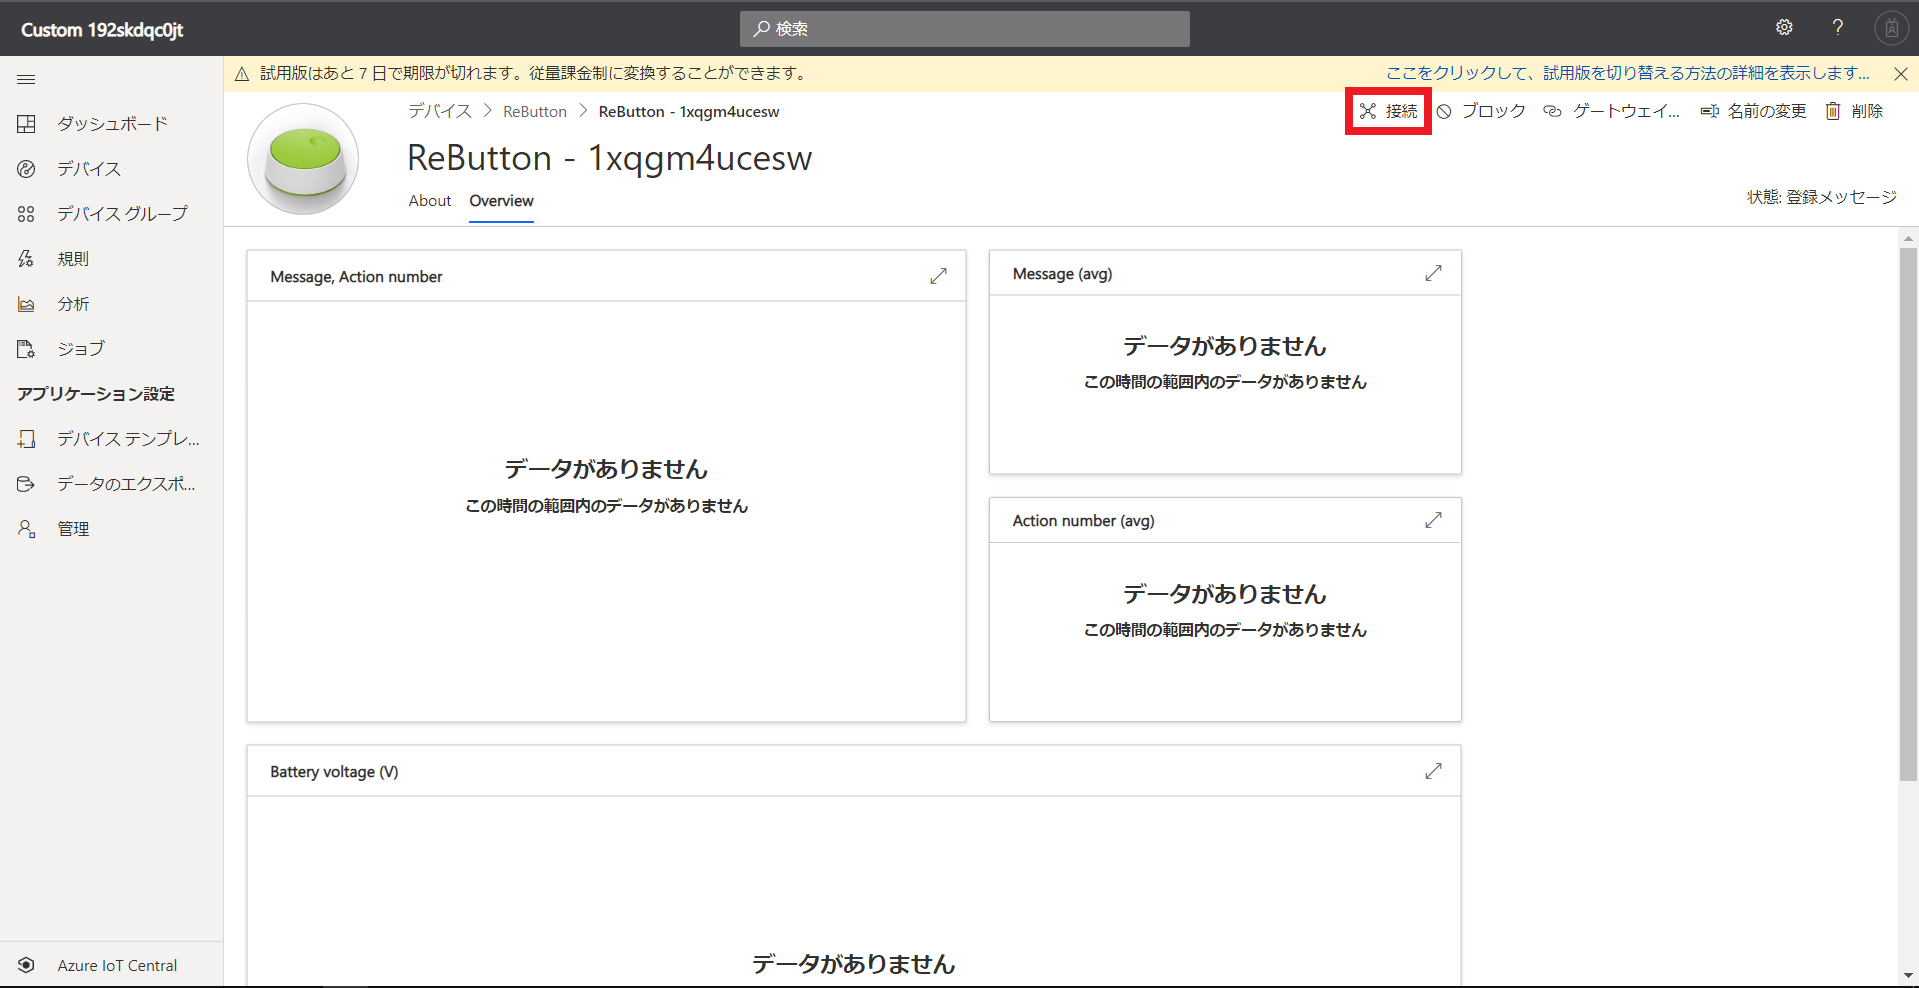Click the 削除 button label
This screenshot has height=988, width=1919.
coord(1867,111)
